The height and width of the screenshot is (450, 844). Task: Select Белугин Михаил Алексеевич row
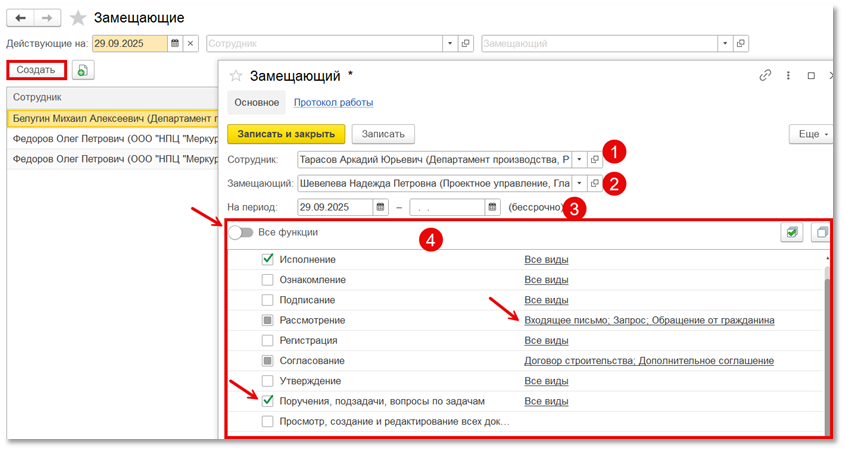click(110, 118)
